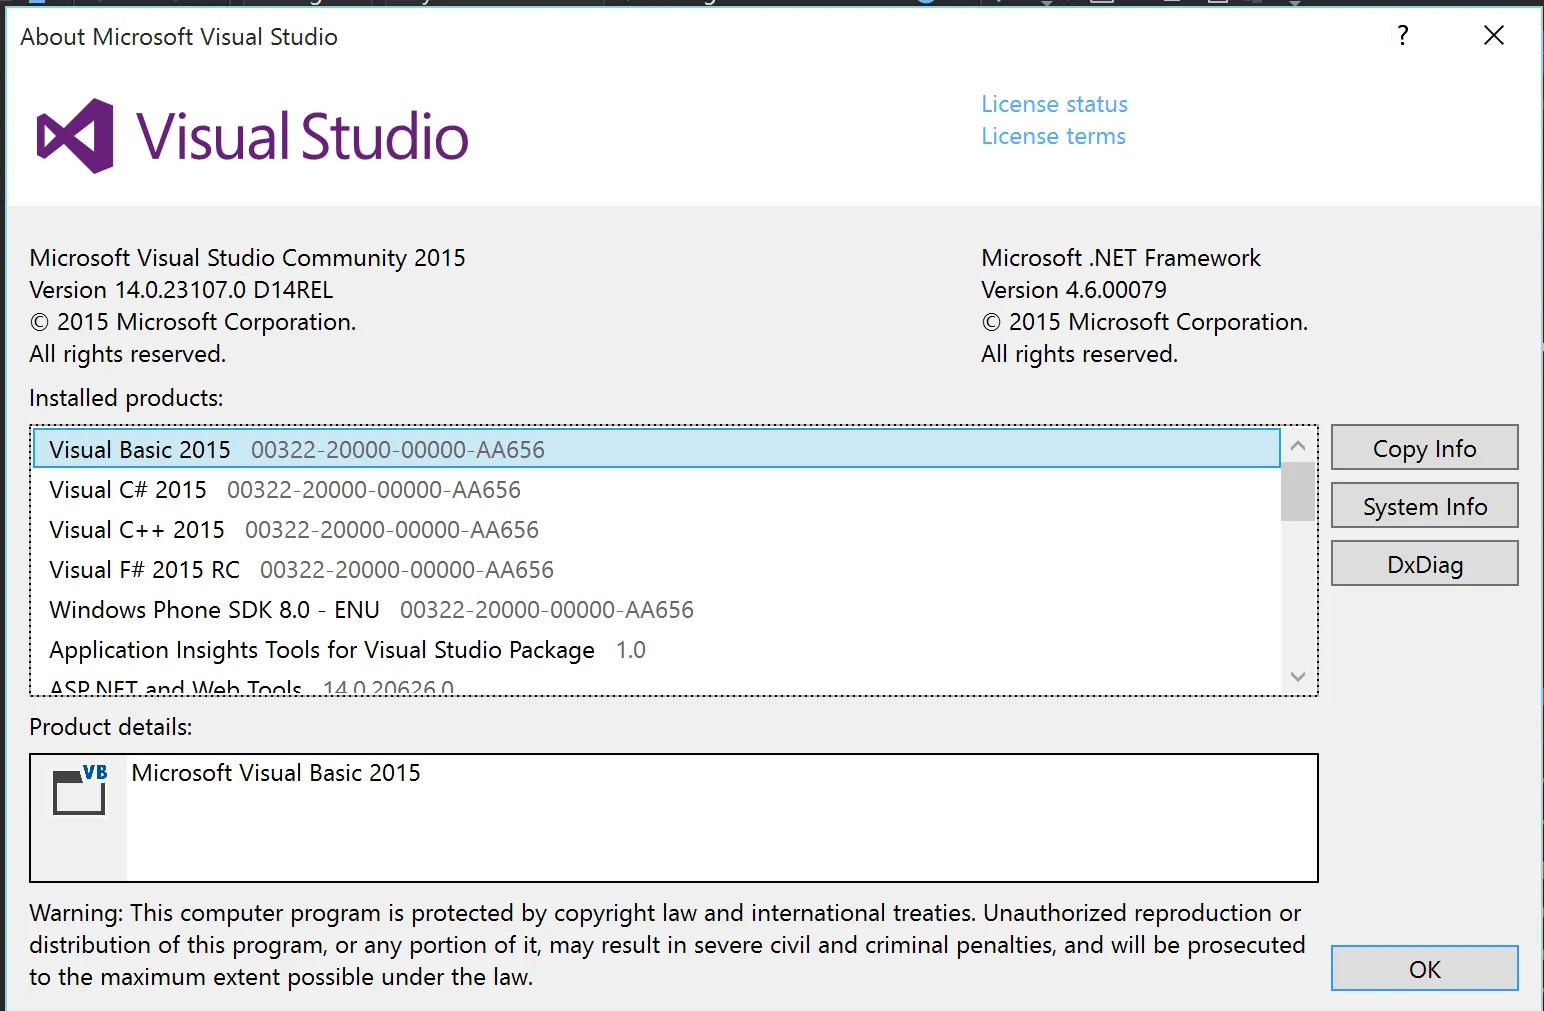Select the Visual F# 2015 RC row
The image size is (1544, 1011).
point(657,569)
